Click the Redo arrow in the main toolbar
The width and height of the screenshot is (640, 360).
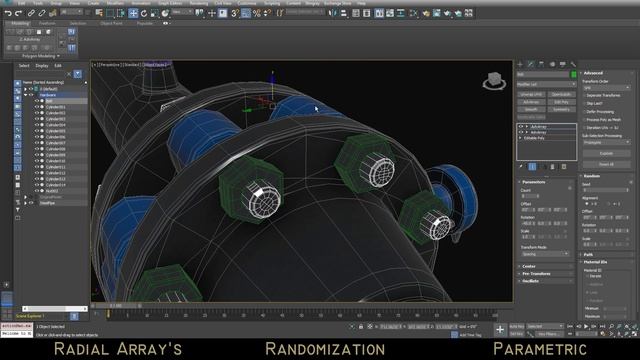(x=18, y=13)
